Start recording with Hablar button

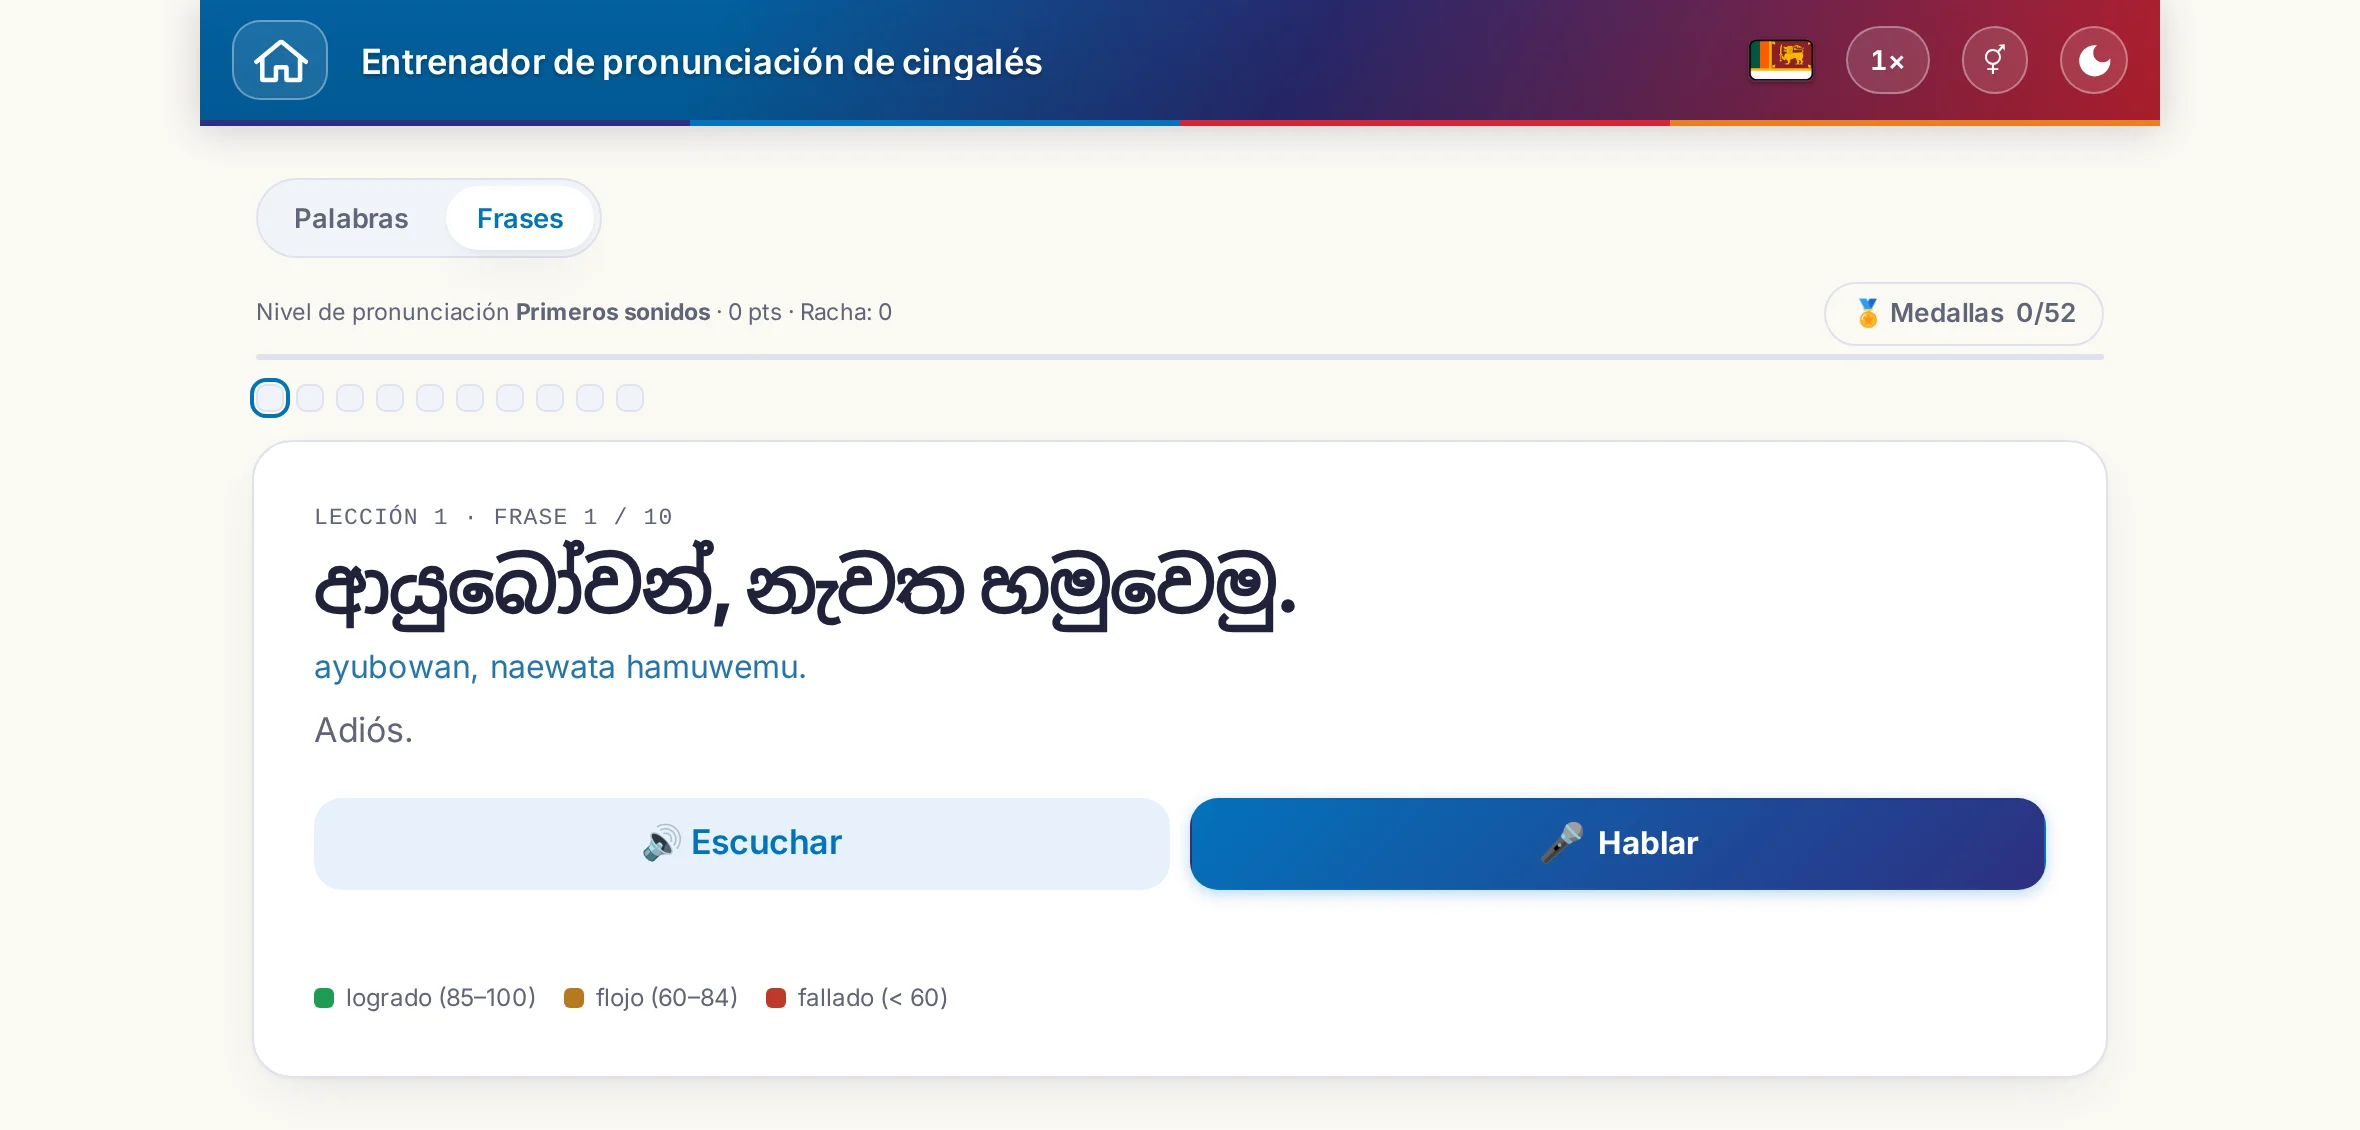pos(1618,843)
